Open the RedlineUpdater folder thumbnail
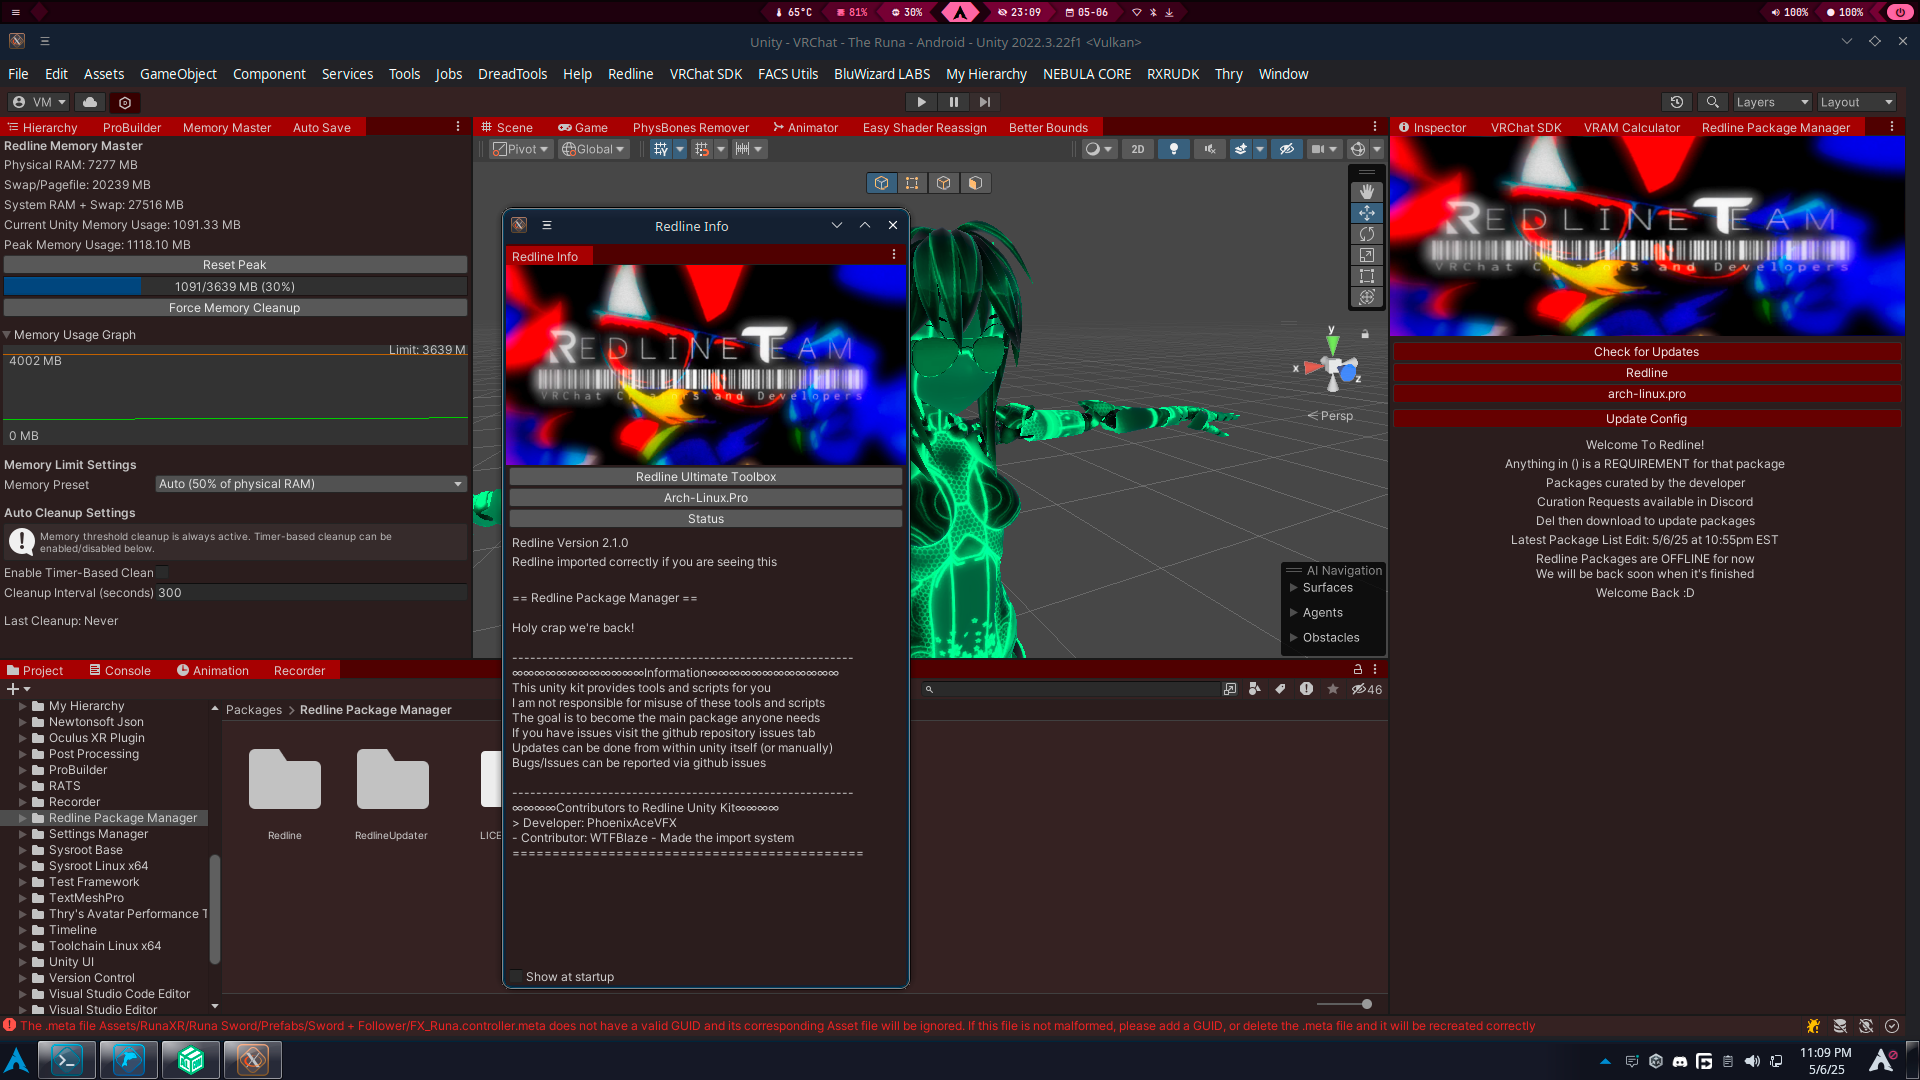This screenshot has width=1920, height=1080. pyautogui.click(x=392, y=780)
